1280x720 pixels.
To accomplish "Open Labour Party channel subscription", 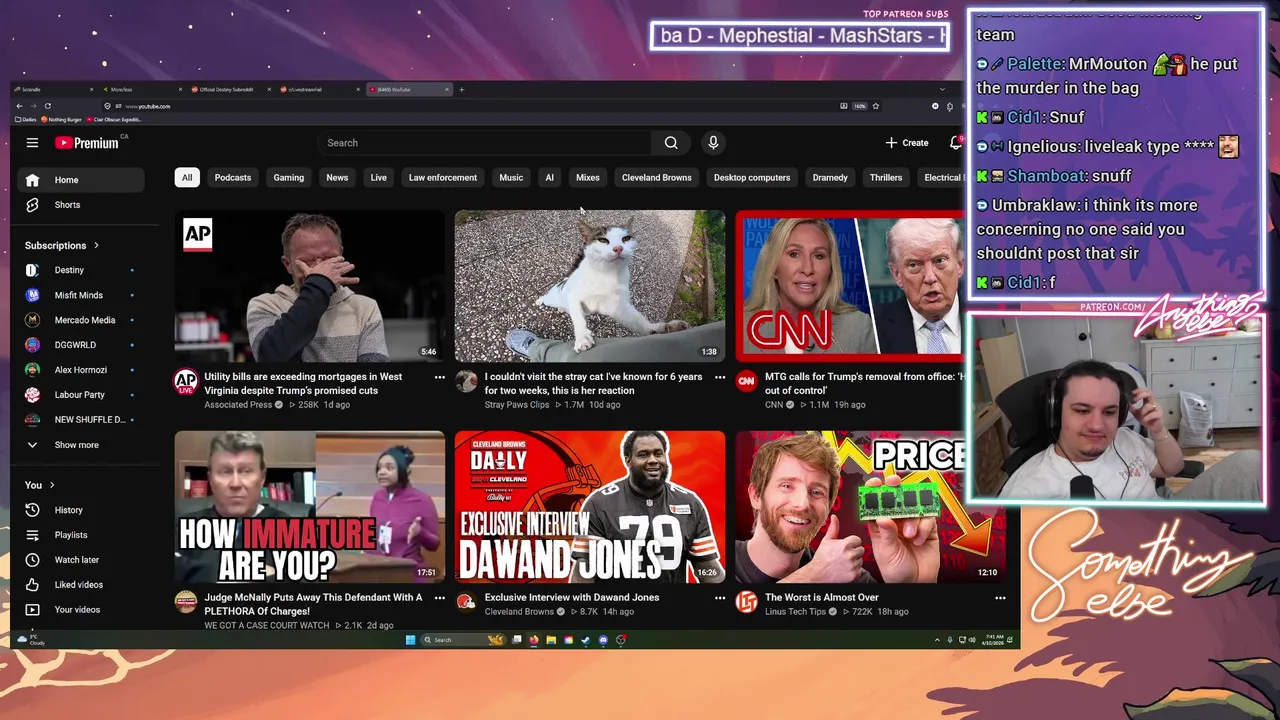I will click(81, 395).
